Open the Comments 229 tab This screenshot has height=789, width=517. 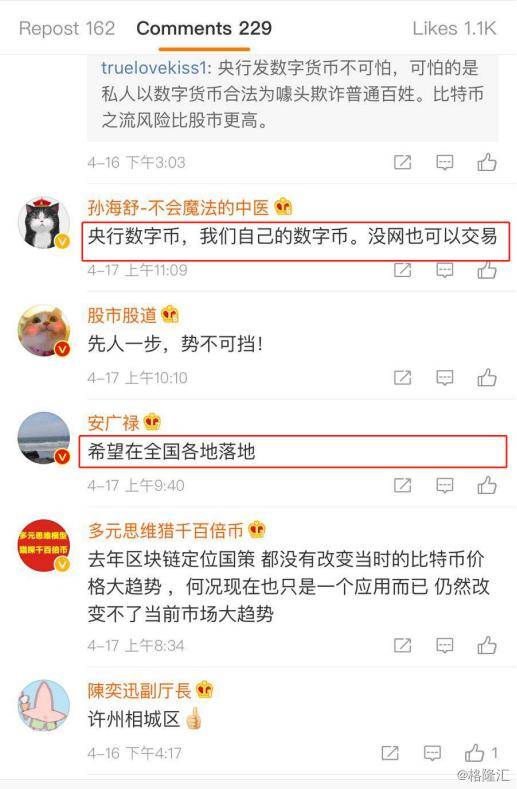tap(204, 28)
